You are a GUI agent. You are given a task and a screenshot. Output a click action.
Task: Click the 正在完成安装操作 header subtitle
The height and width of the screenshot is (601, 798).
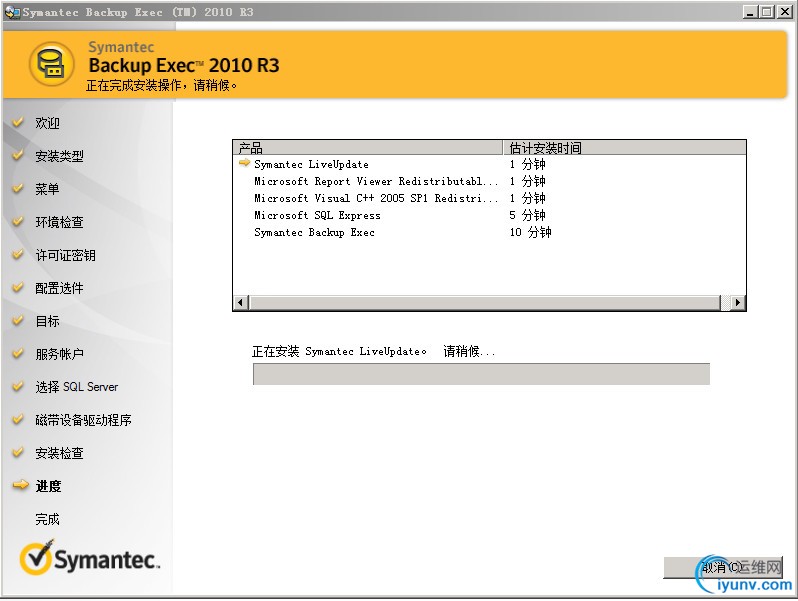pos(161,85)
